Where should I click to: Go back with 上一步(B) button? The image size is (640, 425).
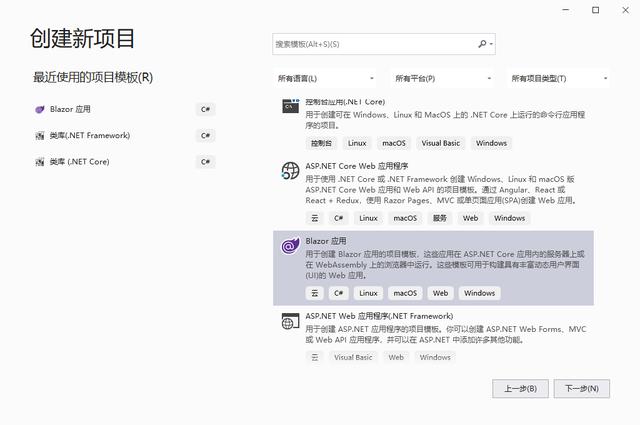(520, 389)
